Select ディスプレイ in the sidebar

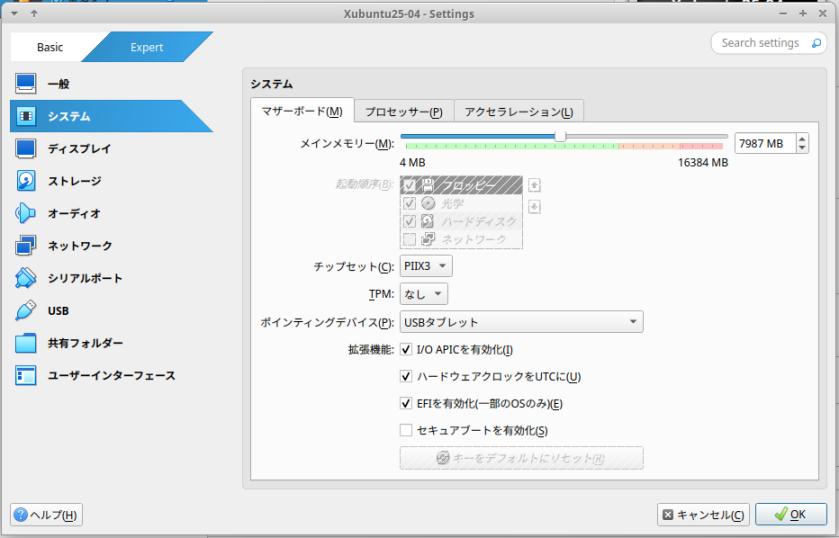[x=79, y=148]
